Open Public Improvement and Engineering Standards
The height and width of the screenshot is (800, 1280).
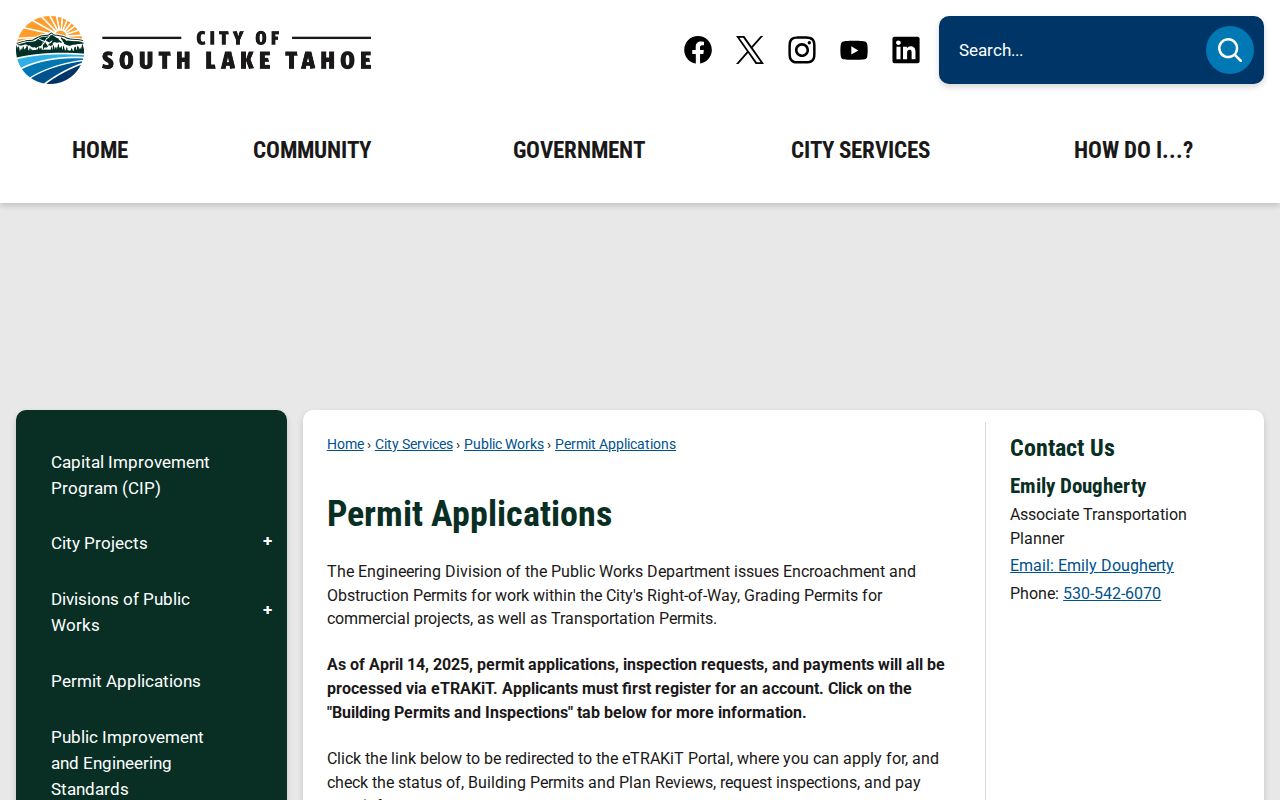(127, 763)
